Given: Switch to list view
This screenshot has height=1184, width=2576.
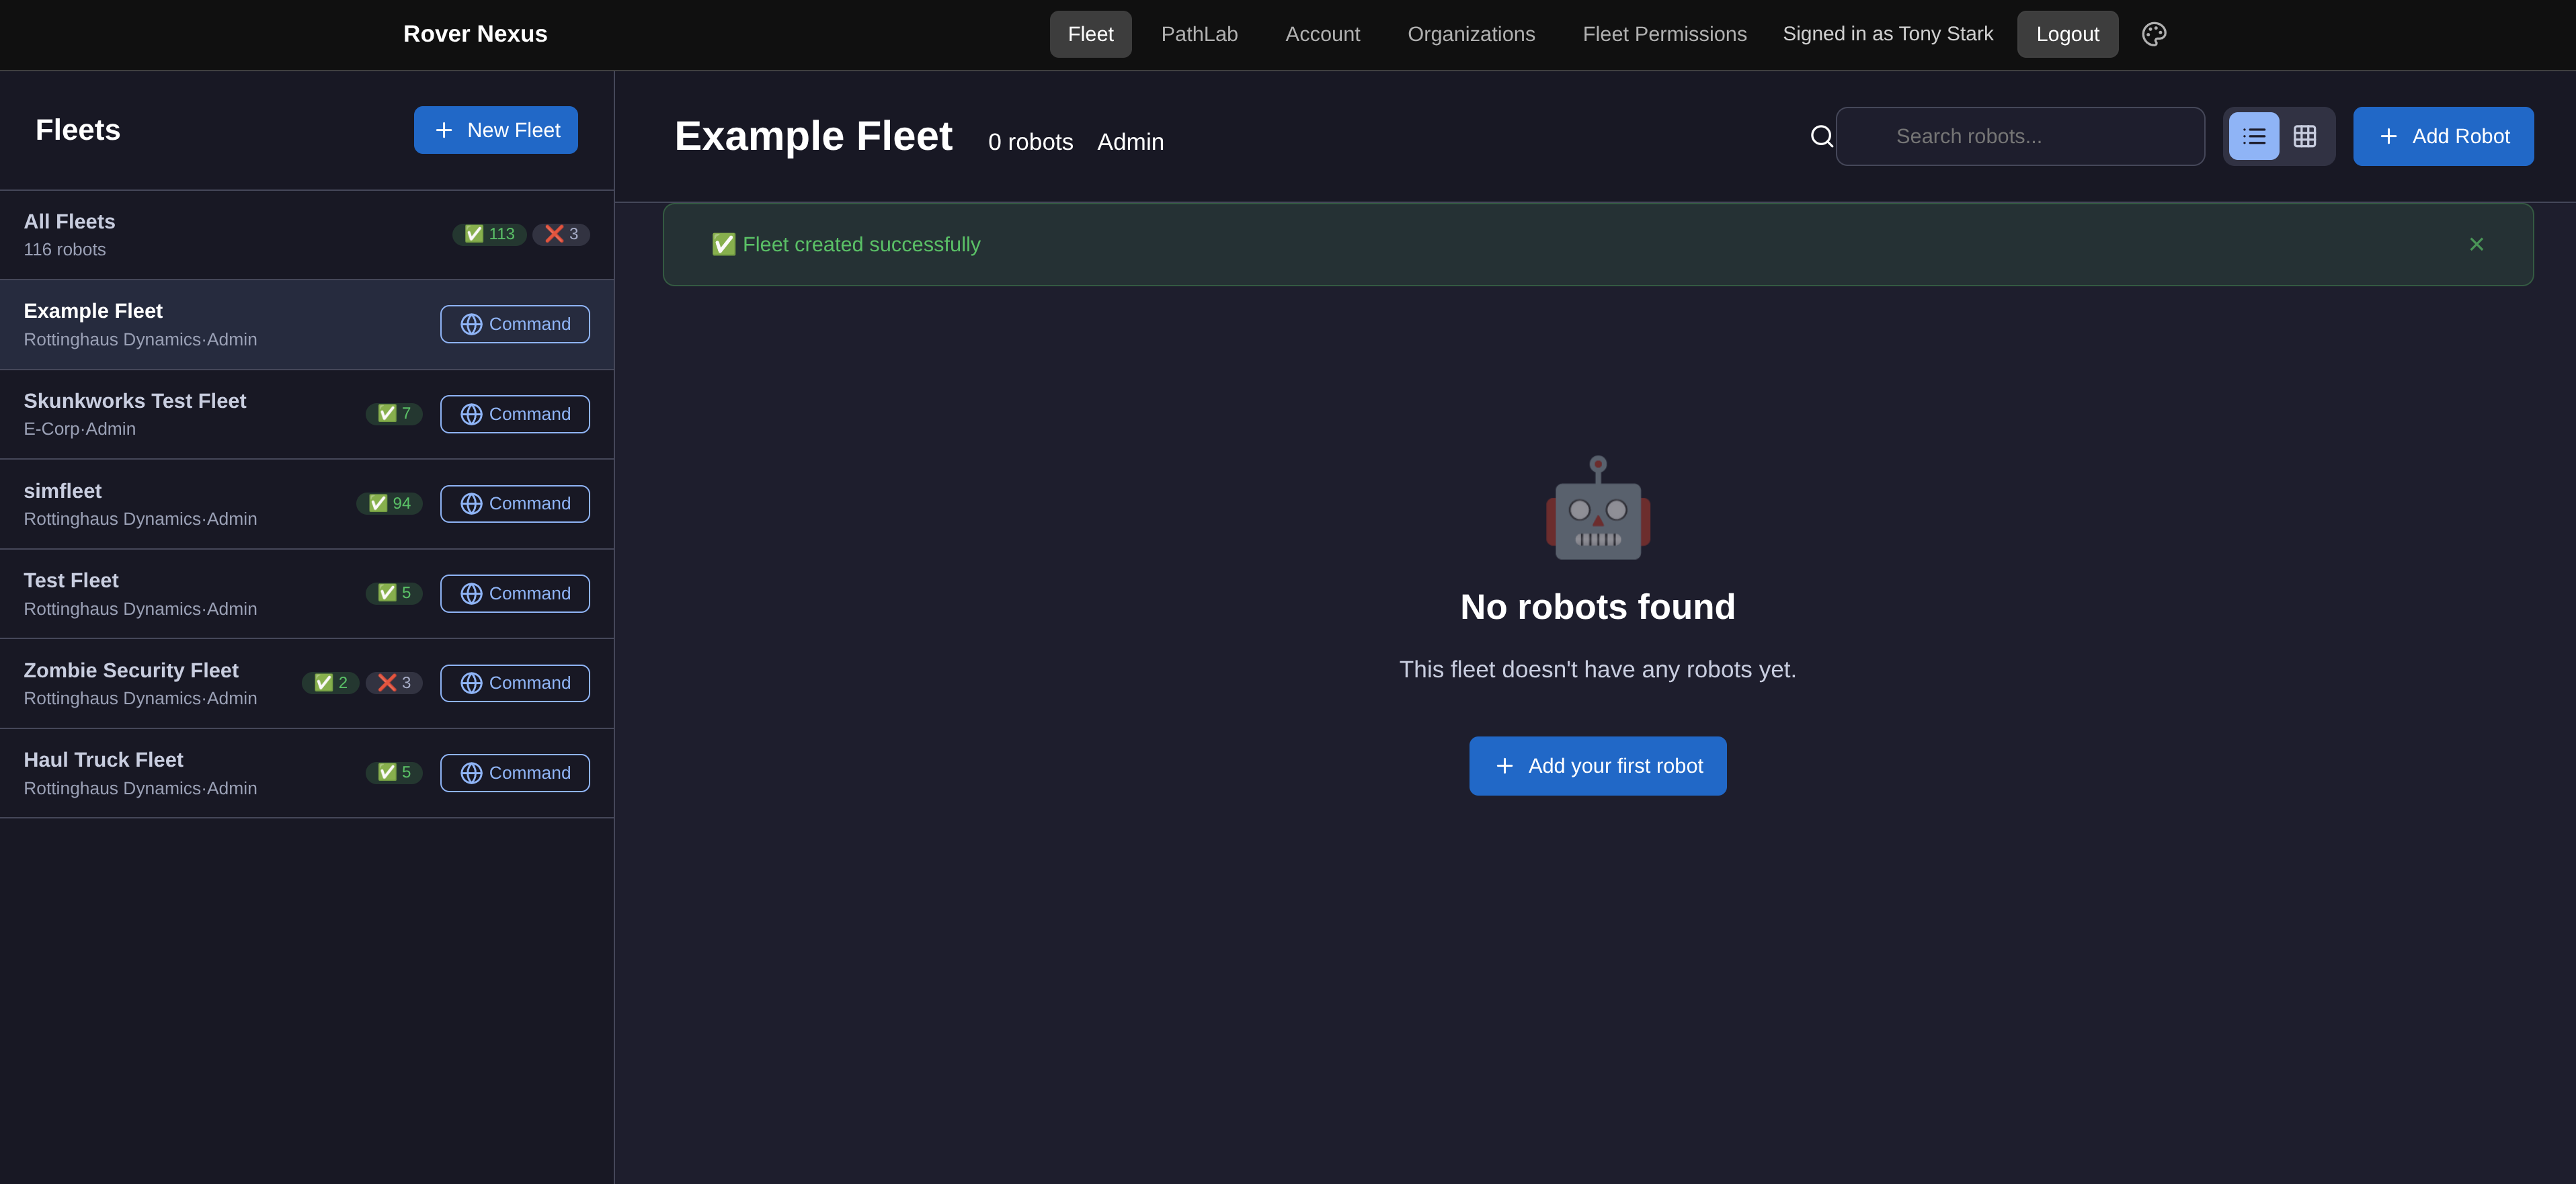Looking at the screenshot, I should pyautogui.click(x=2253, y=136).
